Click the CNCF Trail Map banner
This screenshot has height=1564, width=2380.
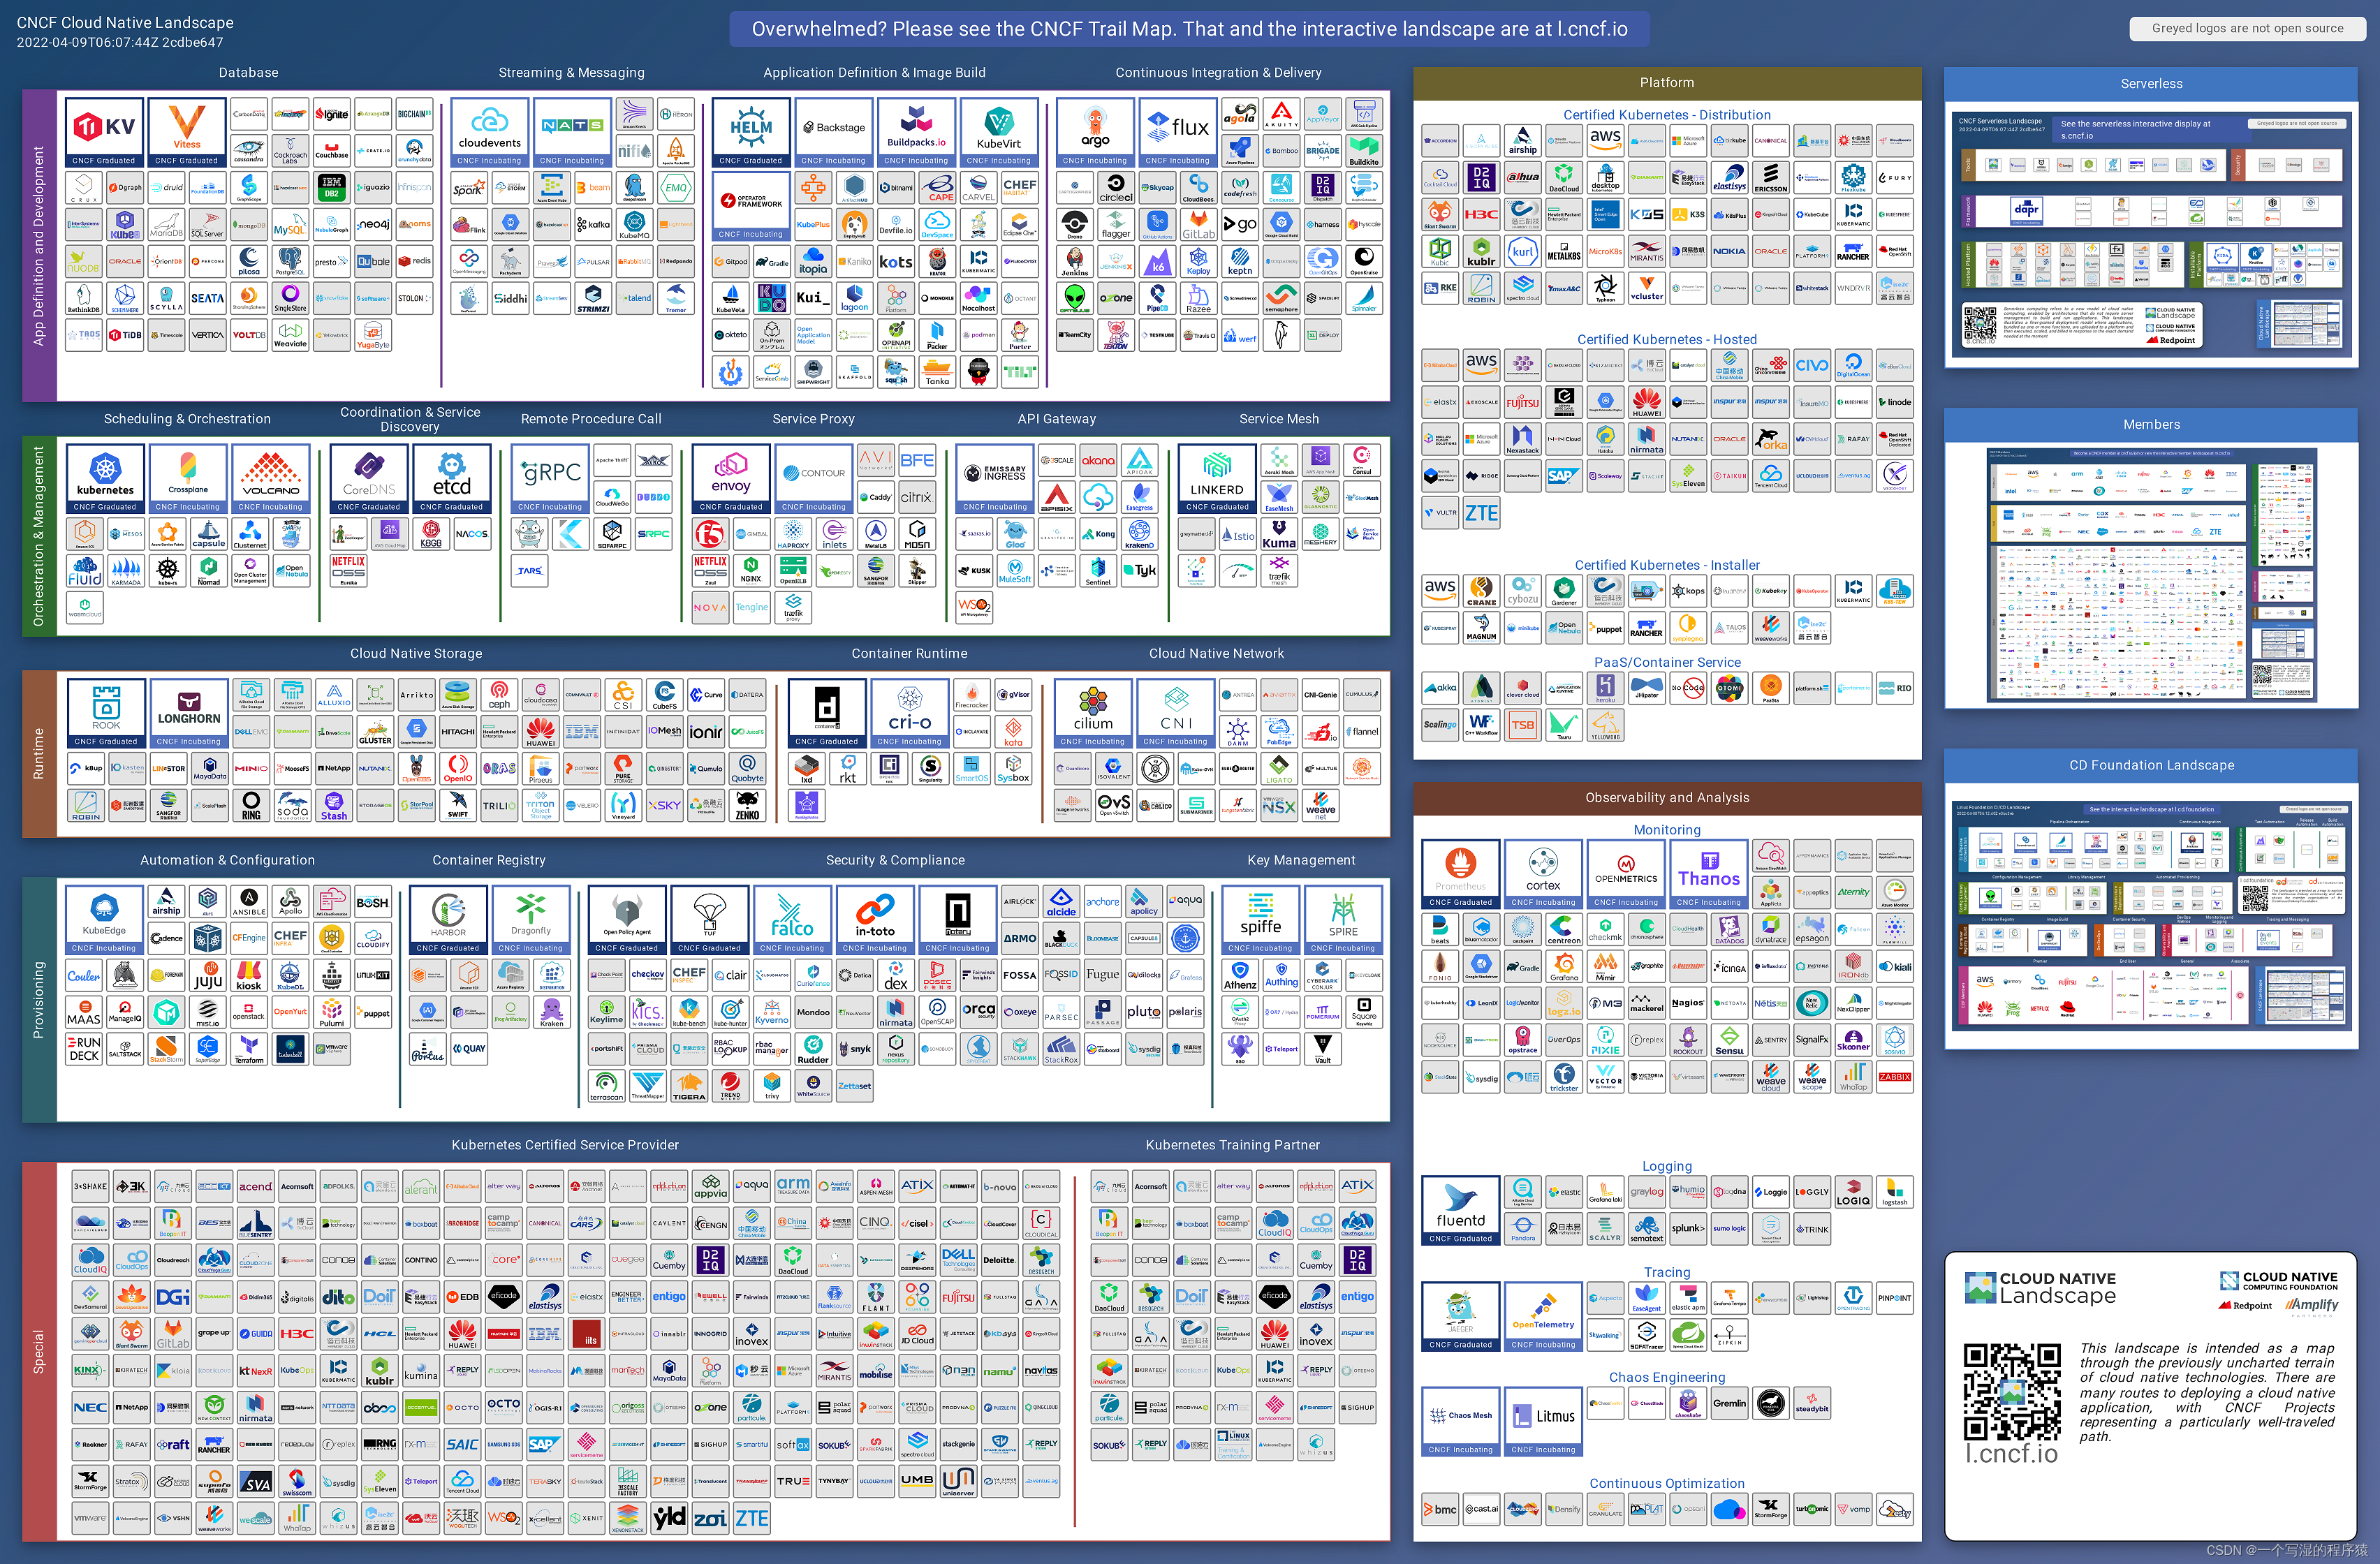point(1189,29)
